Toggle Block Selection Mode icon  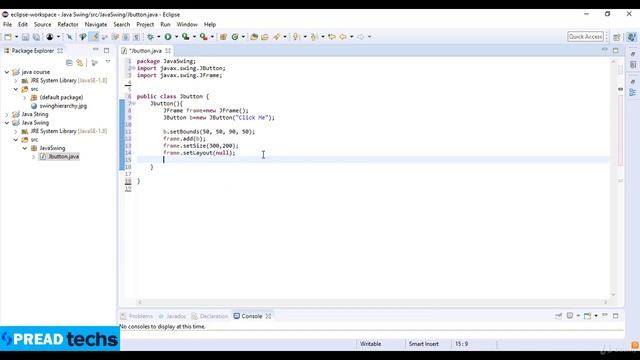[x=126, y=37]
